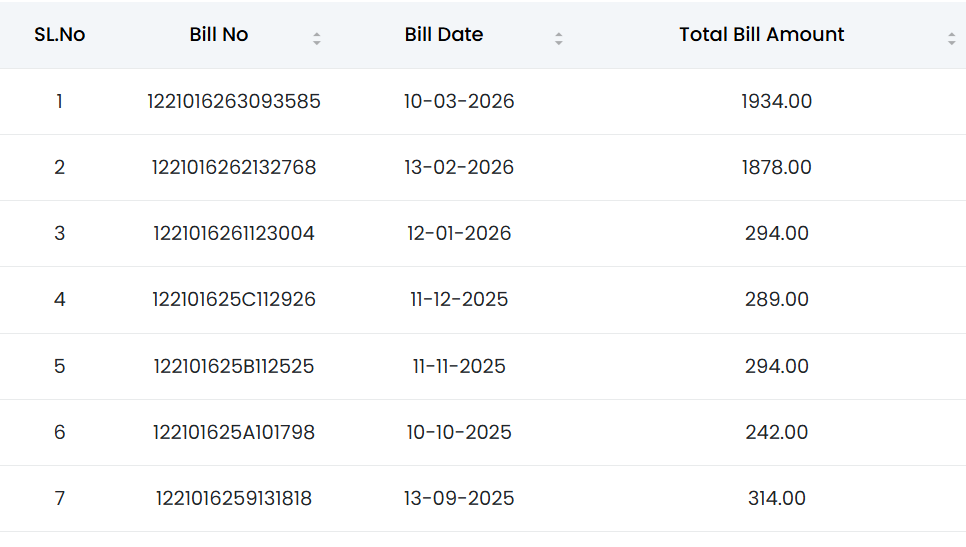The height and width of the screenshot is (547, 966).
Task: Click the sort arrows beside Bill Date
Action: [559, 39]
